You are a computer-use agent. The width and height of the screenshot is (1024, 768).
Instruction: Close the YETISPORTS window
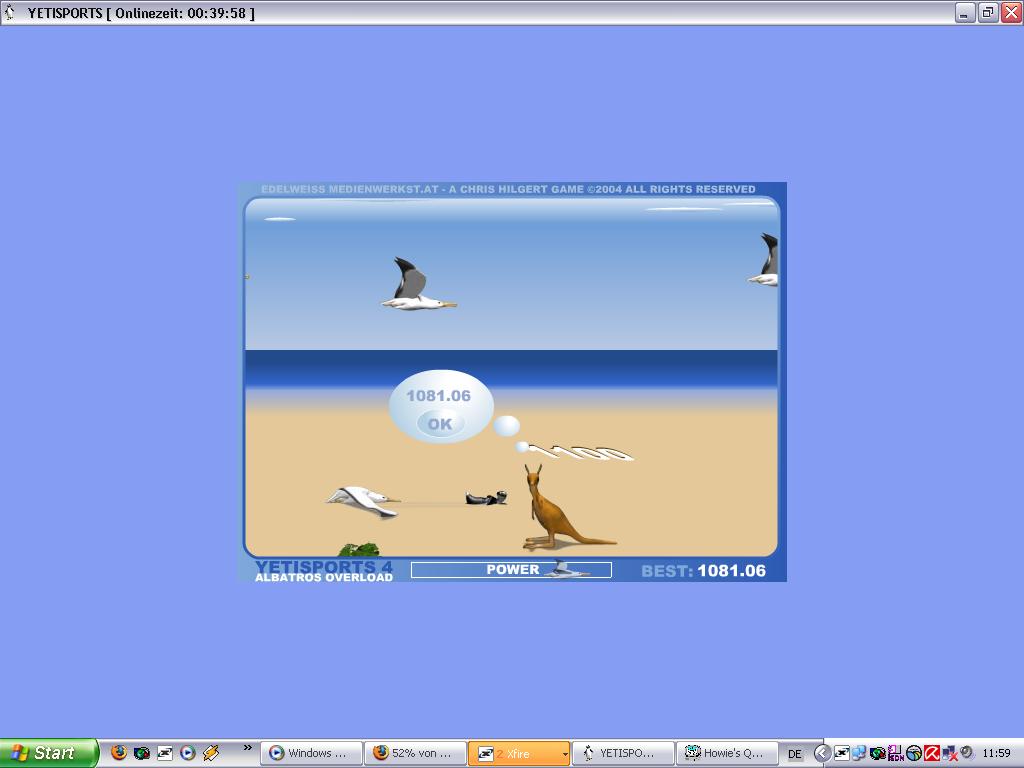click(1011, 12)
